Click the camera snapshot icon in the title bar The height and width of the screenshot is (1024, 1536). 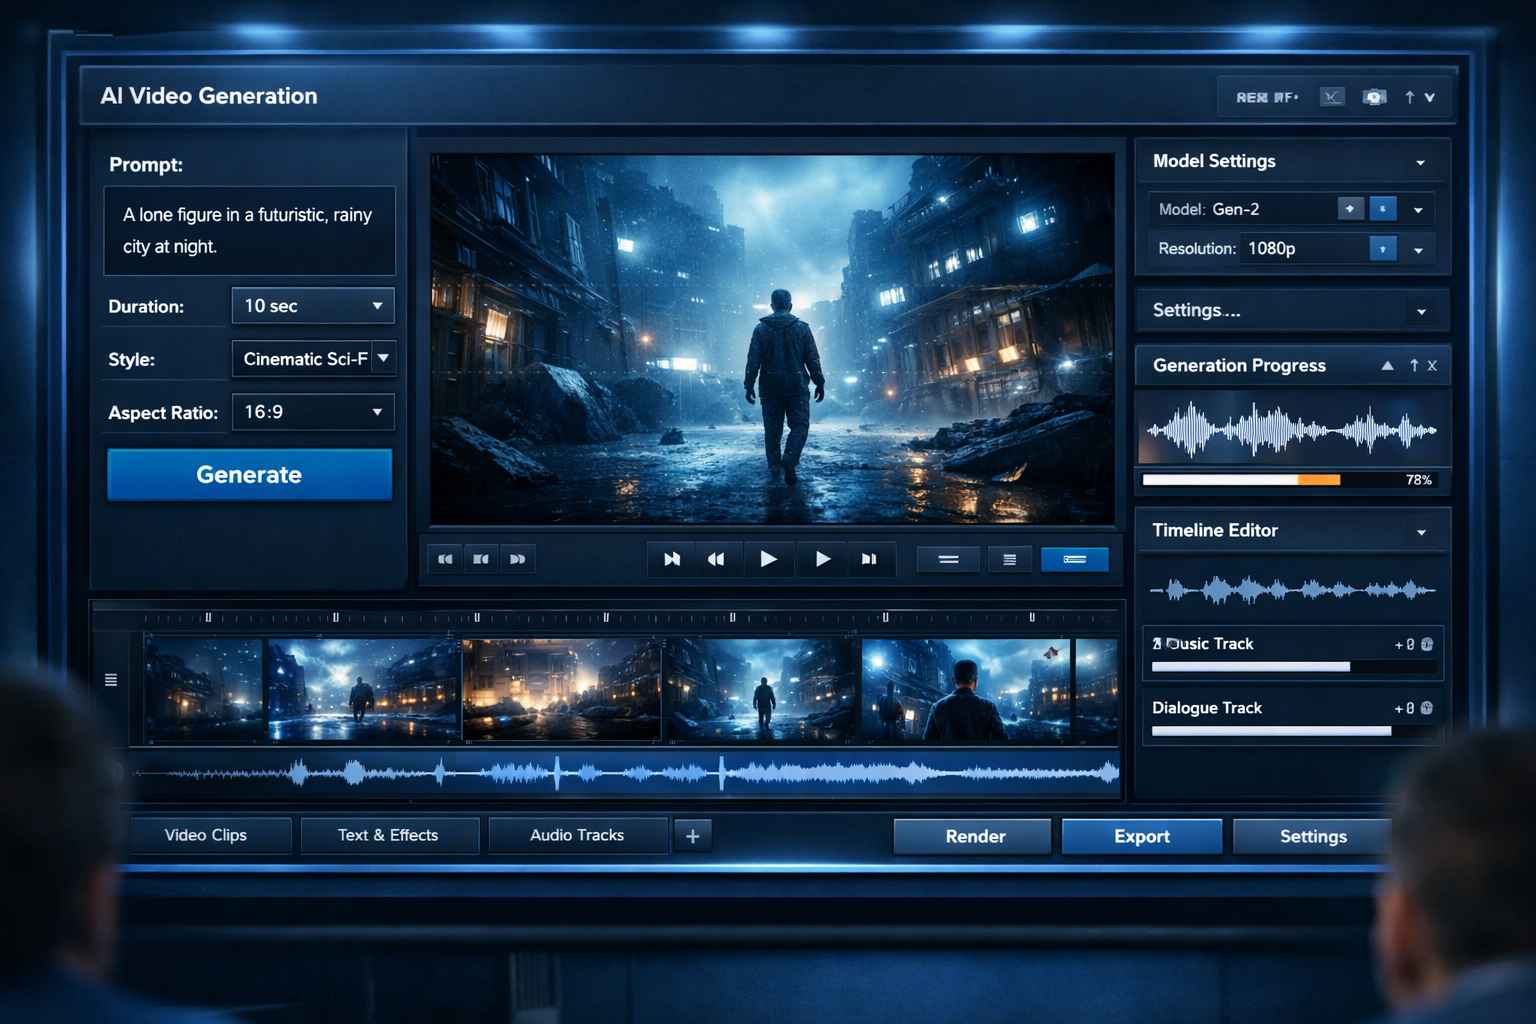click(1375, 97)
